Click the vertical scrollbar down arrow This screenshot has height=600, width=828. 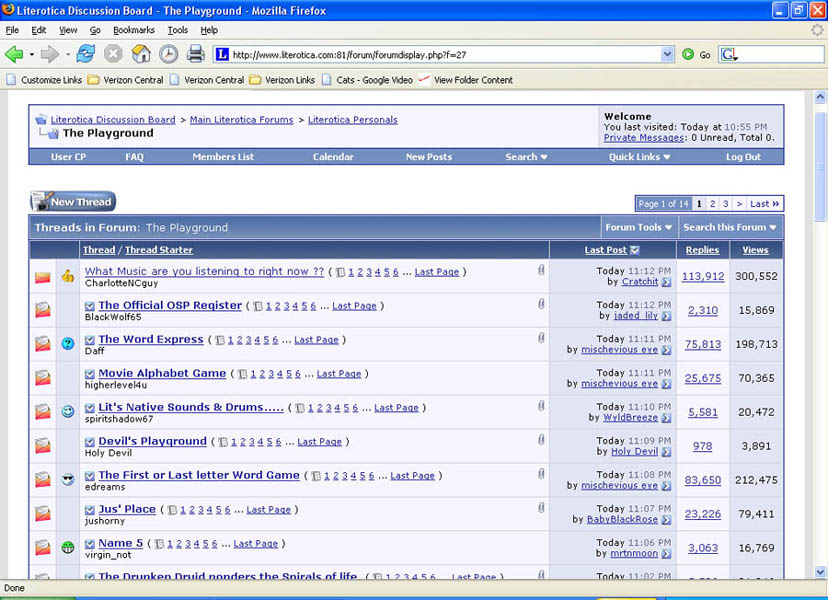point(820,571)
